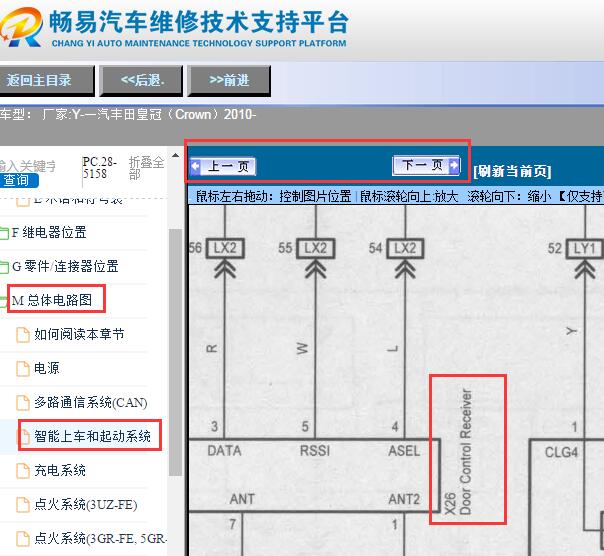Click 折叠全部 to collapse all
Viewport: 604px width, 556px height.
(146, 168)
